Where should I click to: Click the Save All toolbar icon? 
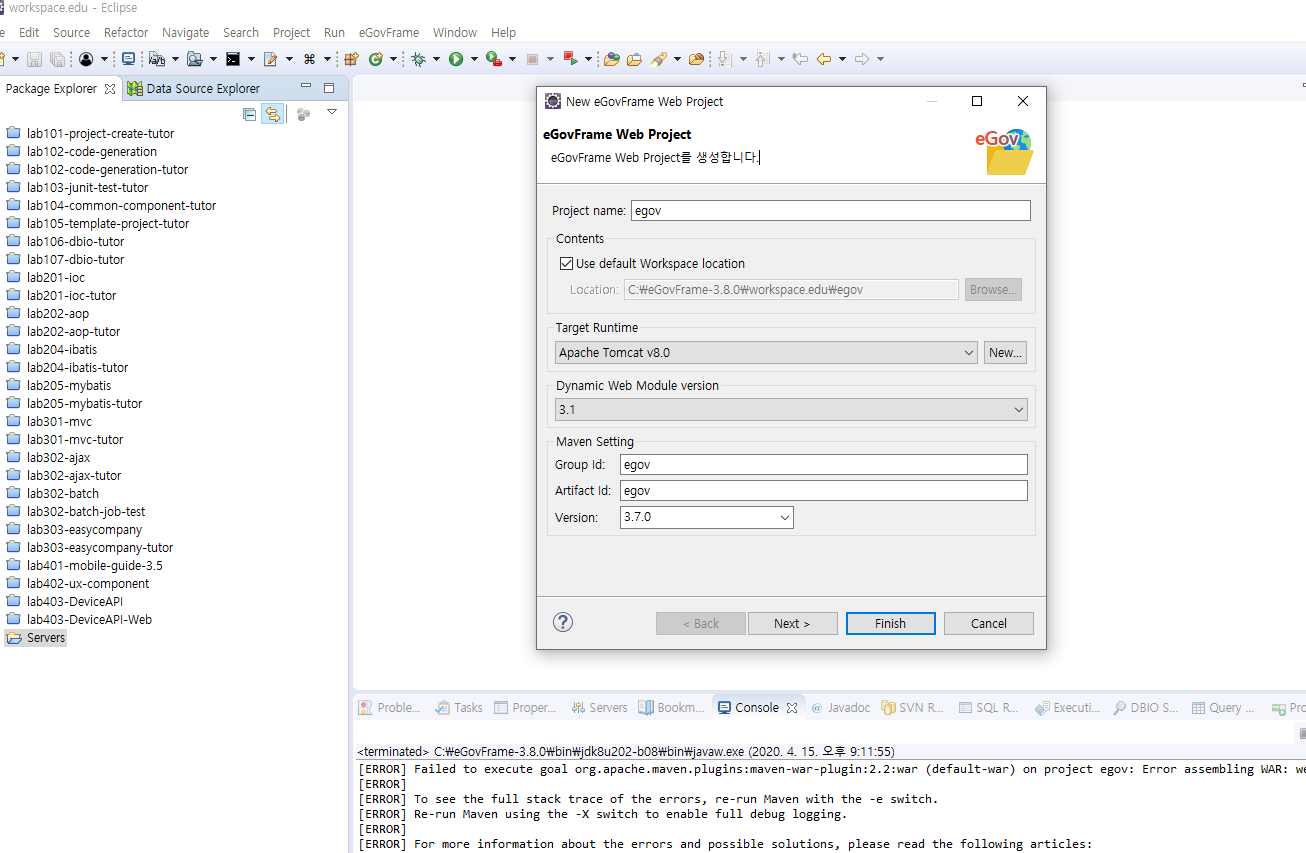point(58,59)
